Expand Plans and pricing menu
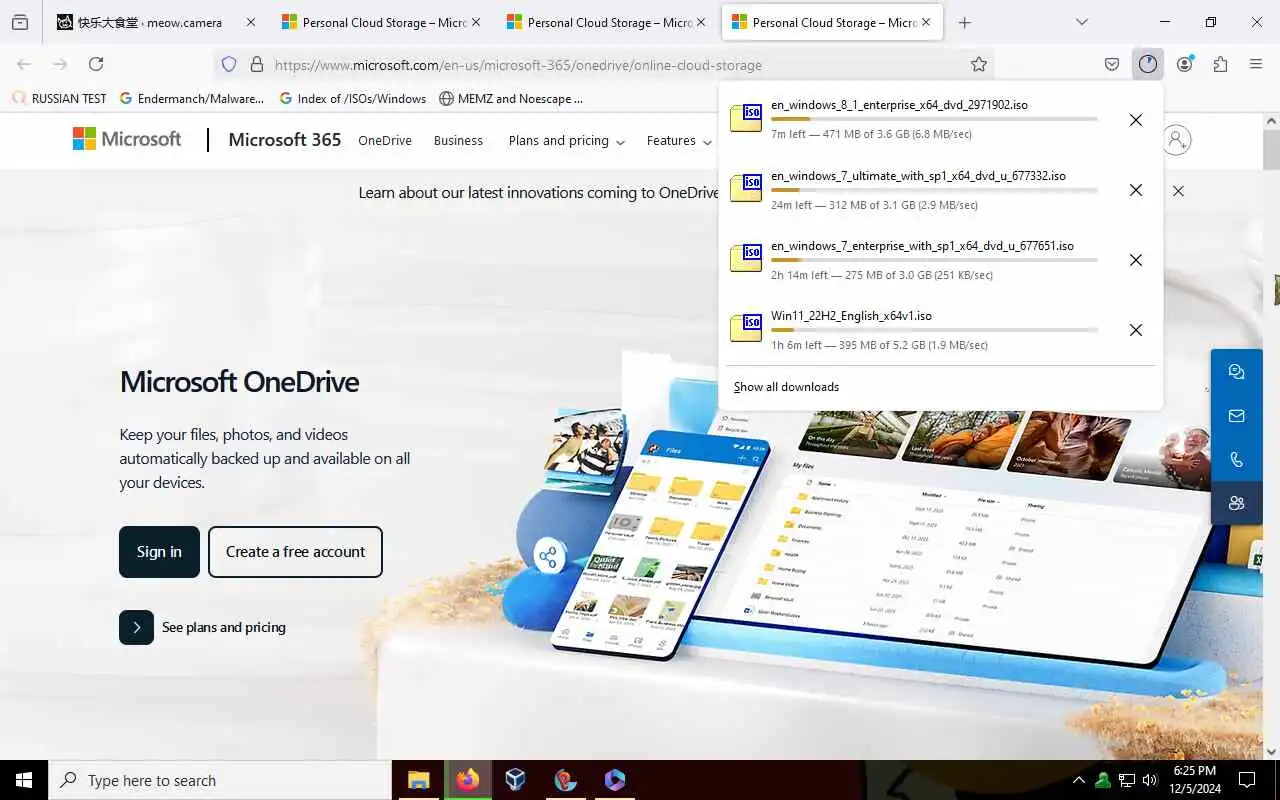Viewport: 1280px width, 800px height. tap(566, 141)
